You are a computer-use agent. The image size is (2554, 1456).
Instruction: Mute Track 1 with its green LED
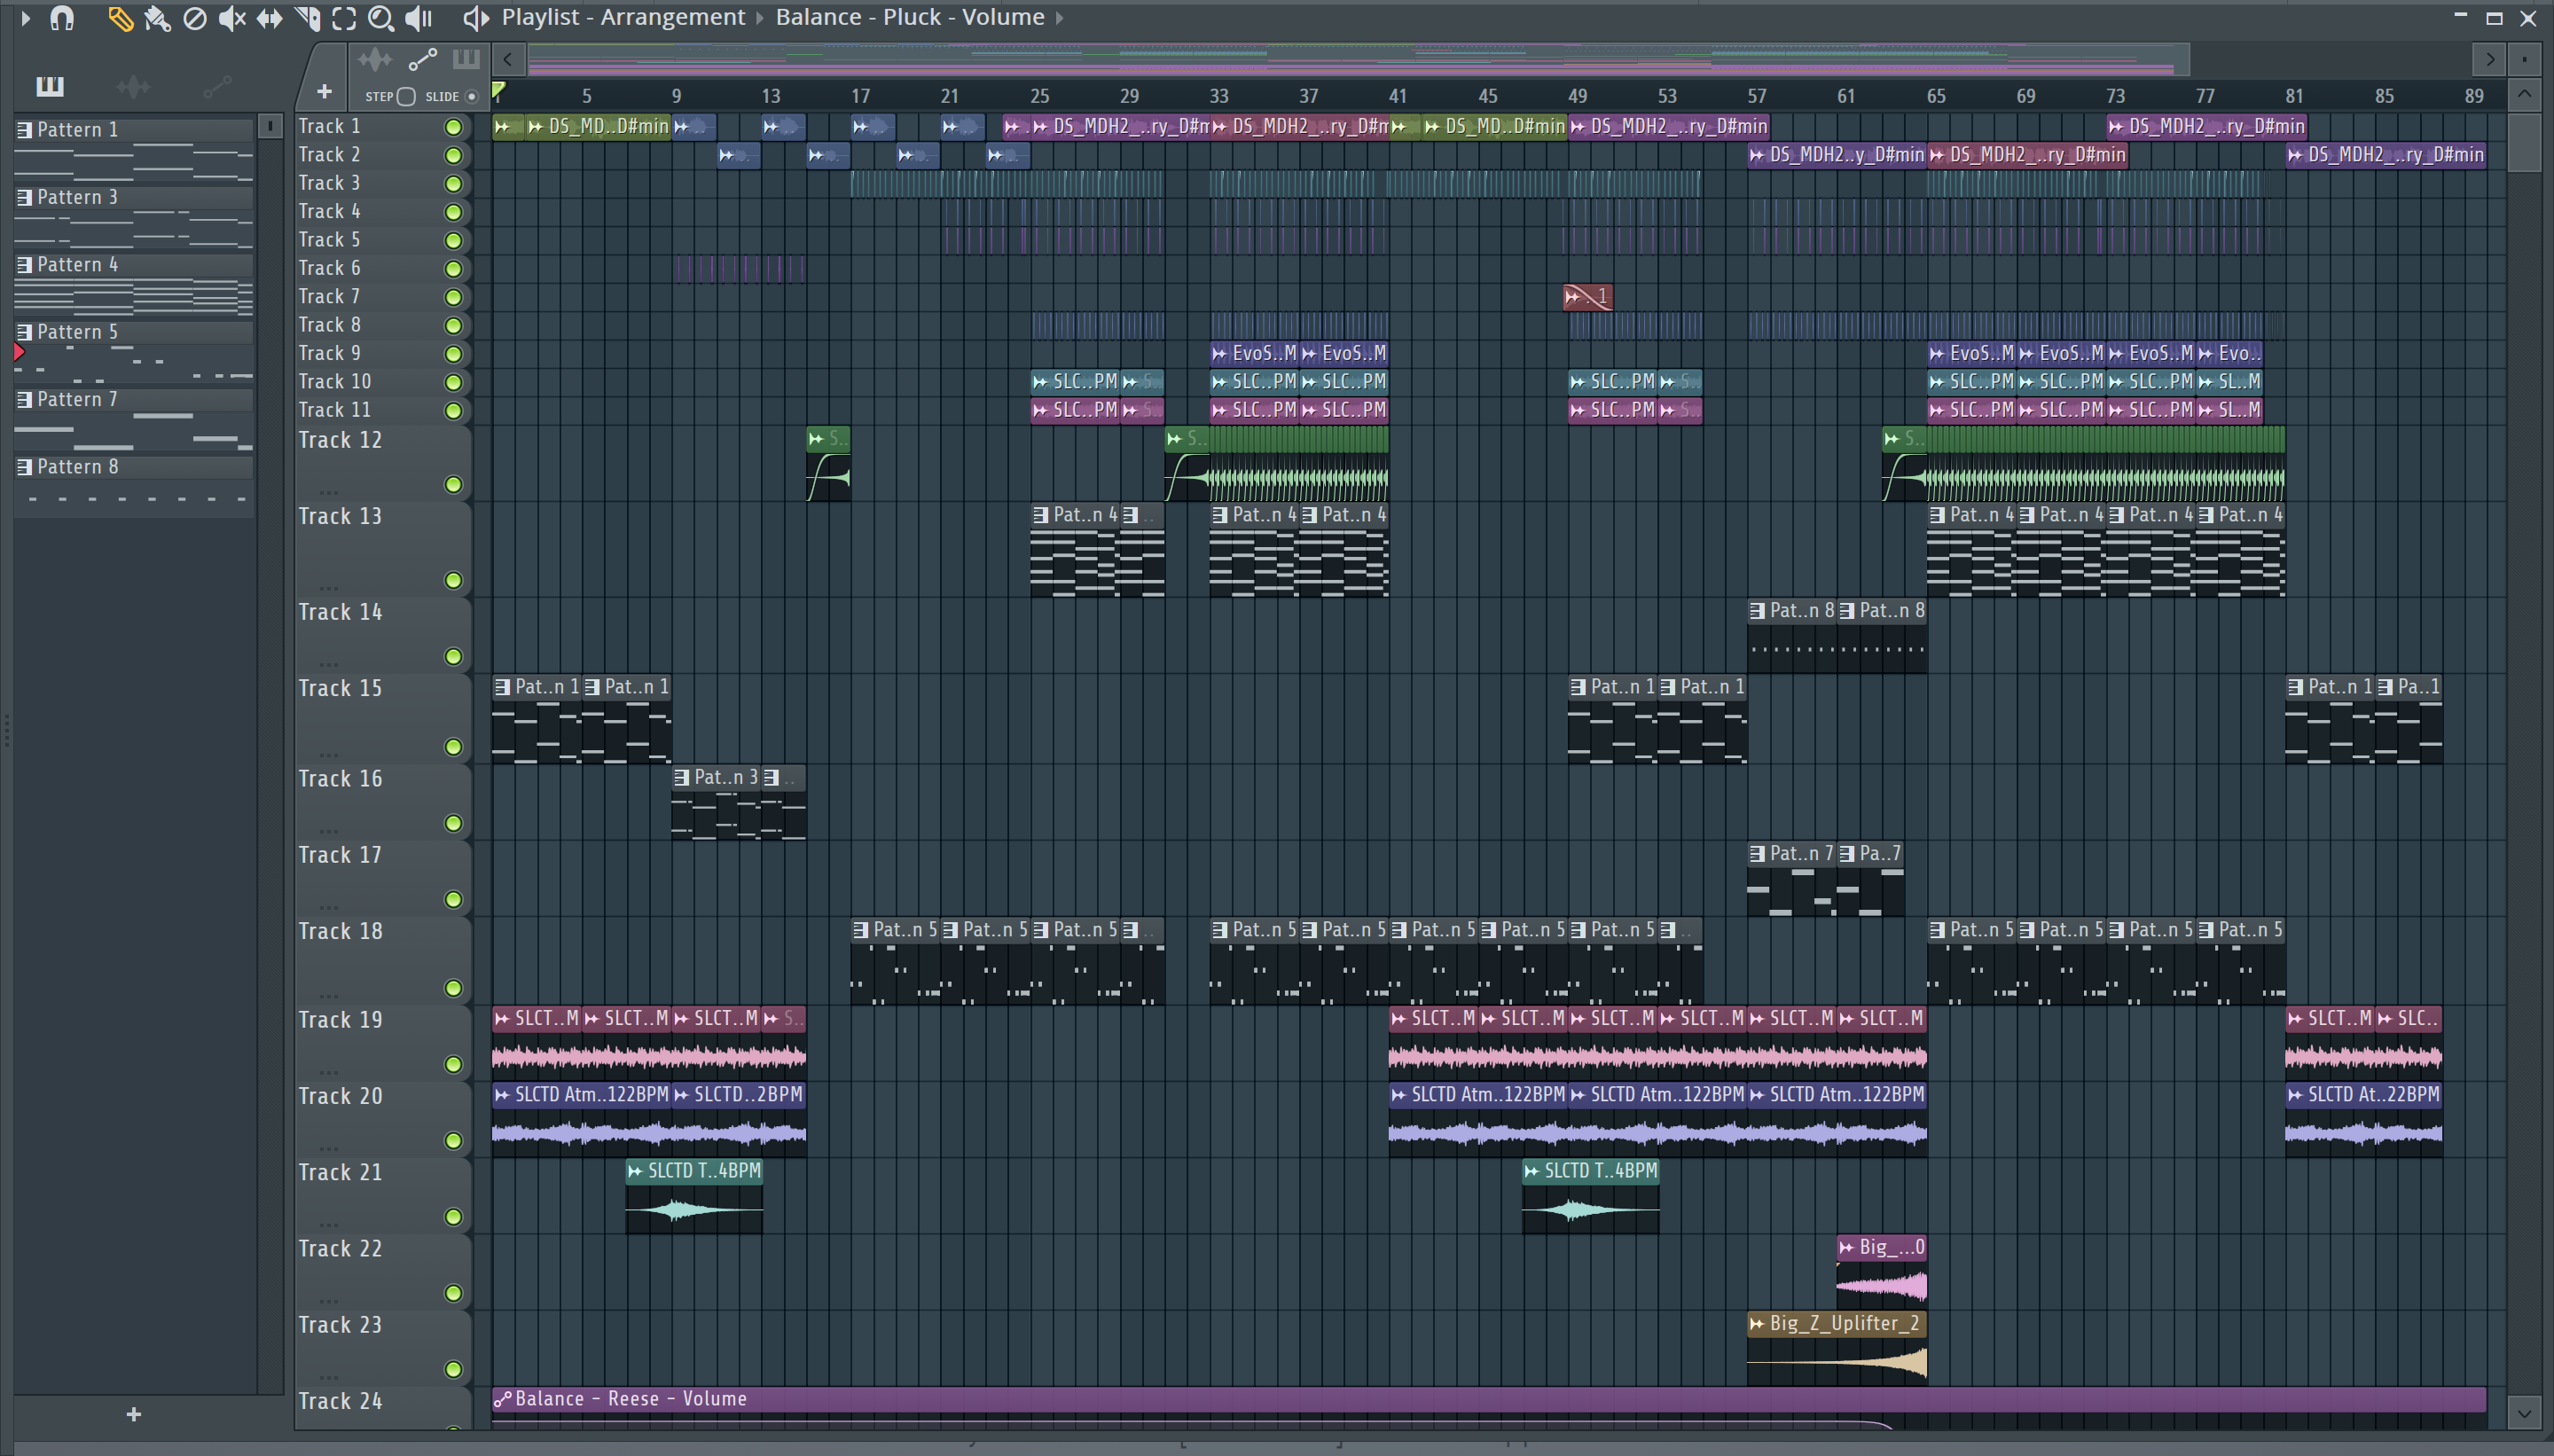(x=453, y=127)
